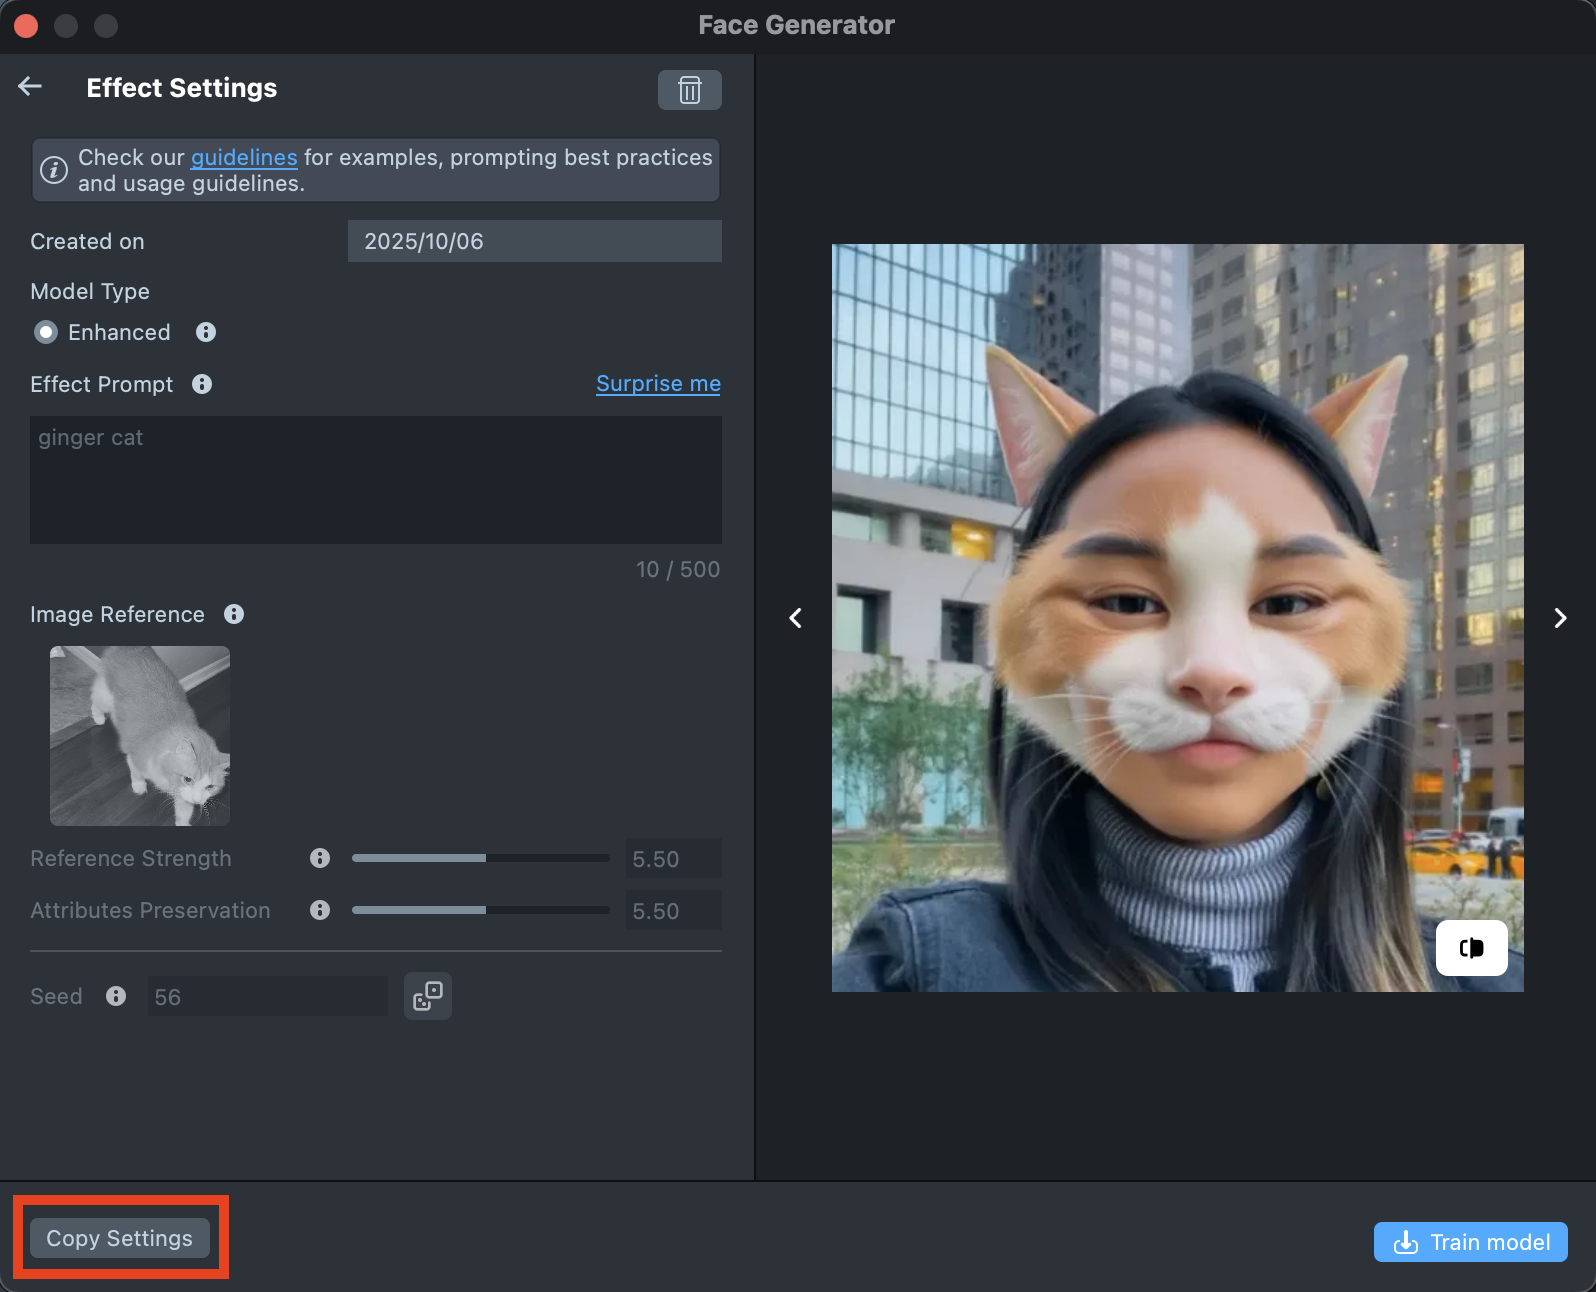Delete the effect with the trash icon
Image resolution: width=1596 pixels, height=1292 pixels.
point(689,90)
